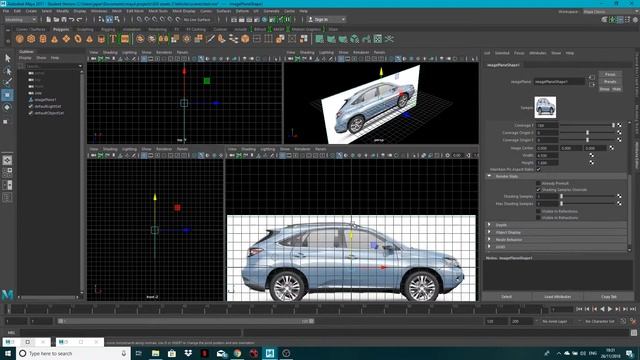Enable the Already Premult checkbox
The image size is (640, 360).
point(538,183)
